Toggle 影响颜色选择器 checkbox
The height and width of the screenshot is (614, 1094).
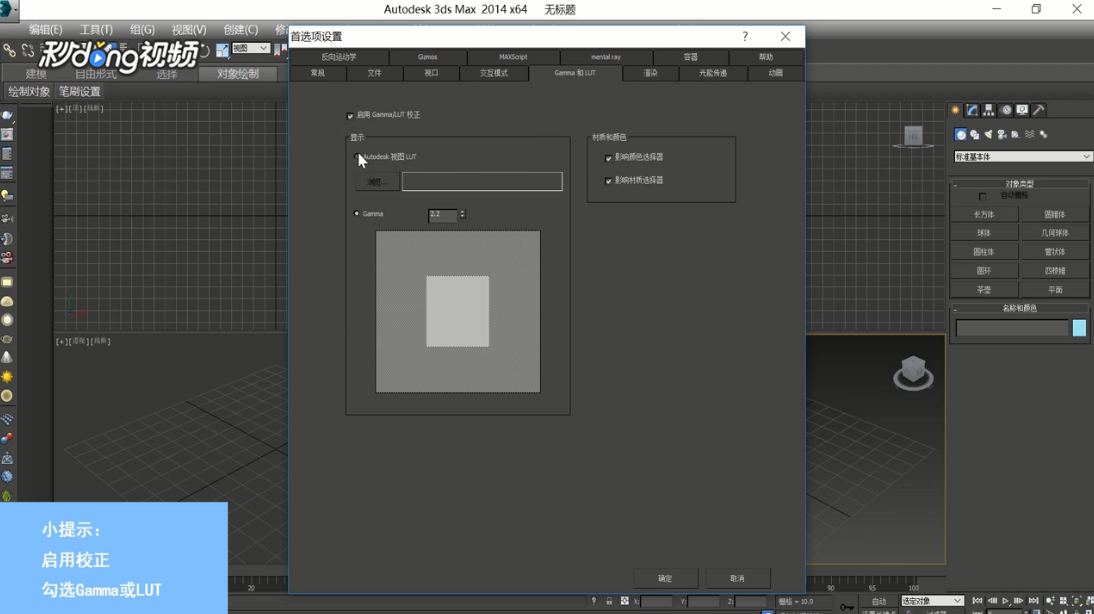click(x=608, y=158)
